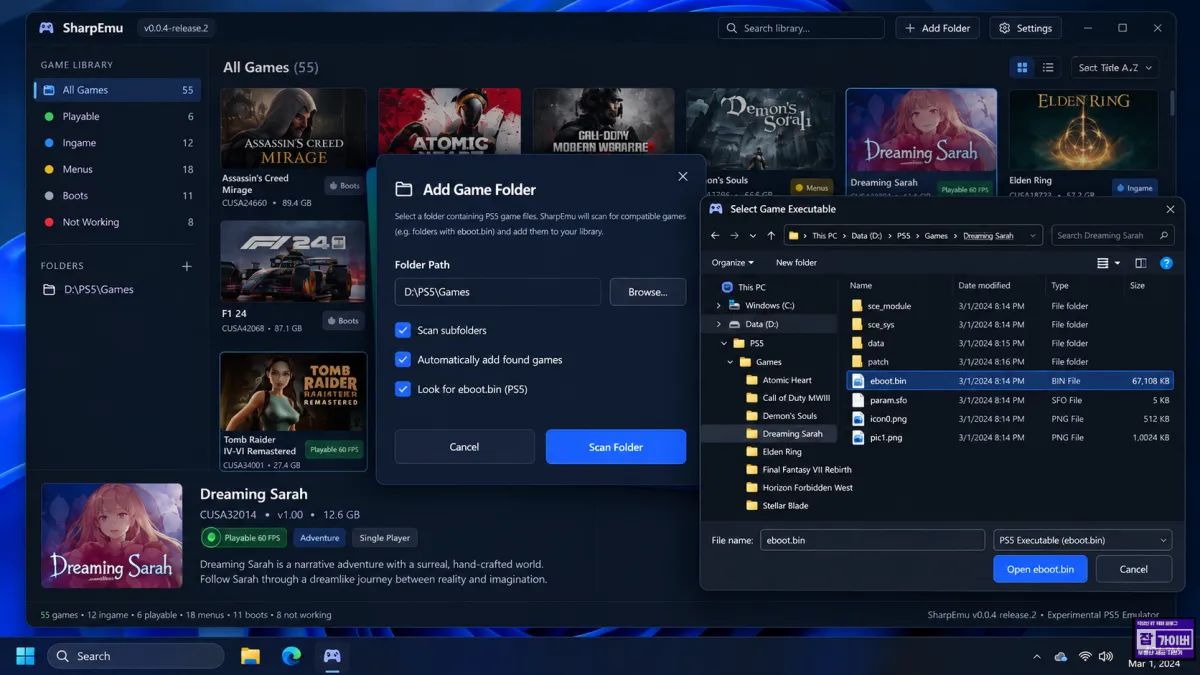
Task: Click the Search Dreaming Sarah field
Action: [x=1112, y=236]
